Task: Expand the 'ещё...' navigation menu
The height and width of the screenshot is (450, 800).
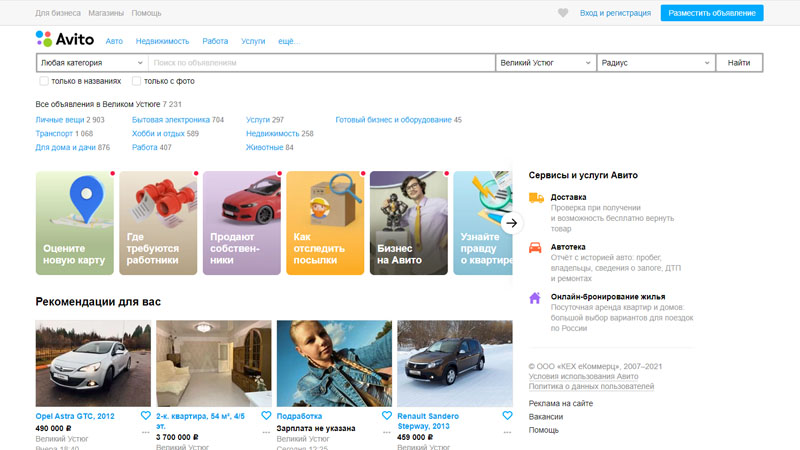Action: point(289,41)
